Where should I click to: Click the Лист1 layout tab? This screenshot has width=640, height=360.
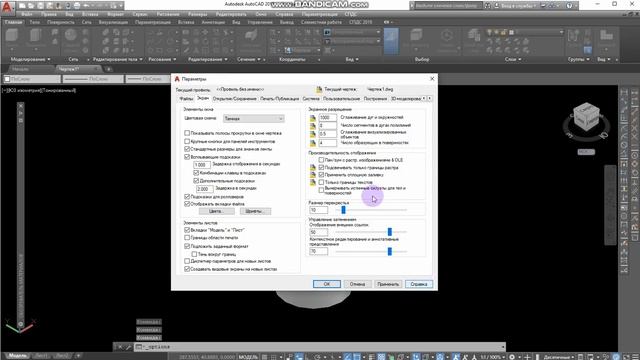coord(42,356)
